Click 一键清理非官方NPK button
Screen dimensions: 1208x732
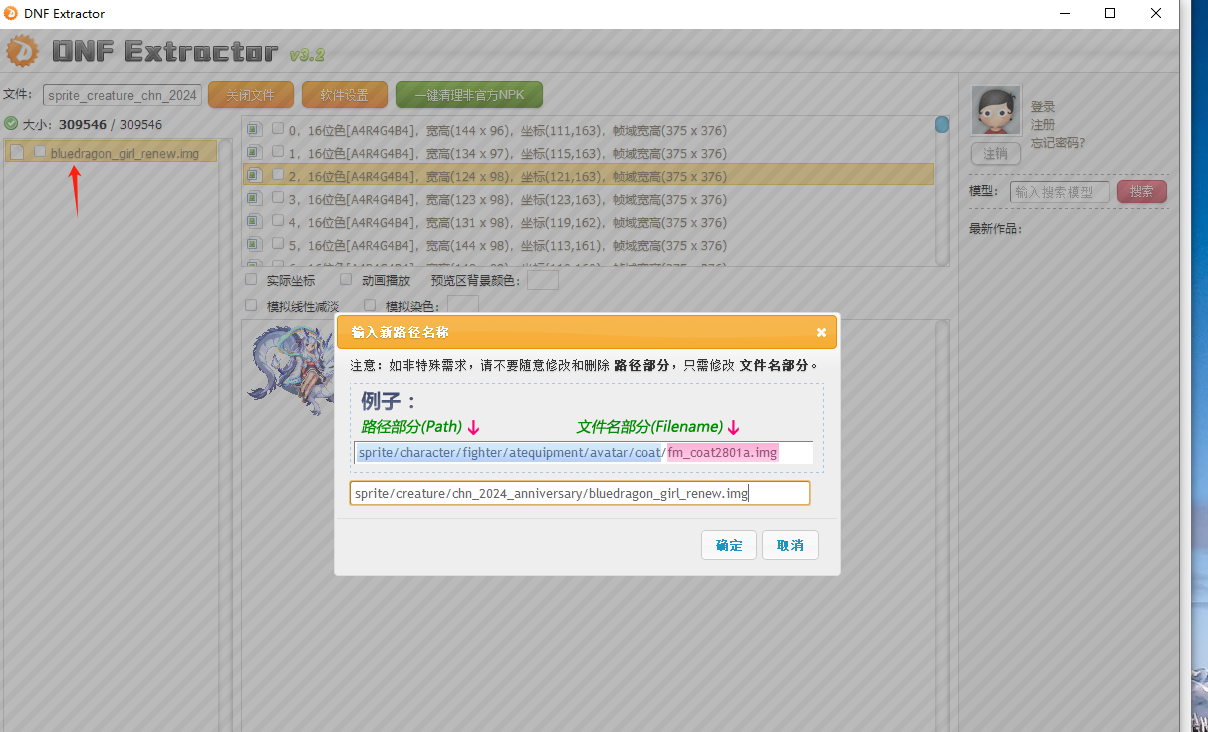tap(469, 95)
